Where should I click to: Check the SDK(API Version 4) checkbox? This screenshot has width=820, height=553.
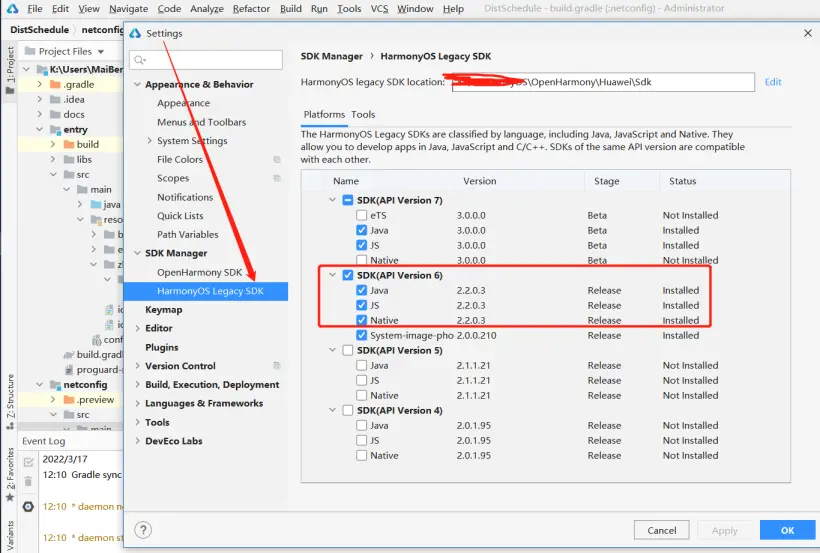click(348, 410)
